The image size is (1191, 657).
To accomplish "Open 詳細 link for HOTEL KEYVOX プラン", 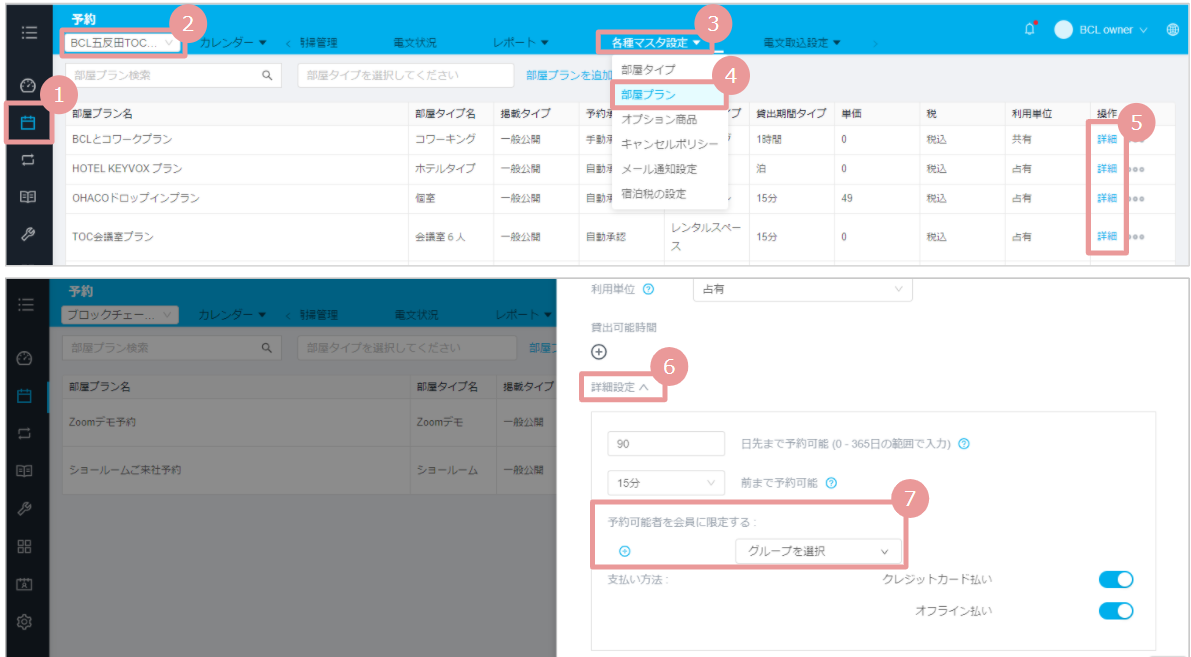I will click(1107, 169).
